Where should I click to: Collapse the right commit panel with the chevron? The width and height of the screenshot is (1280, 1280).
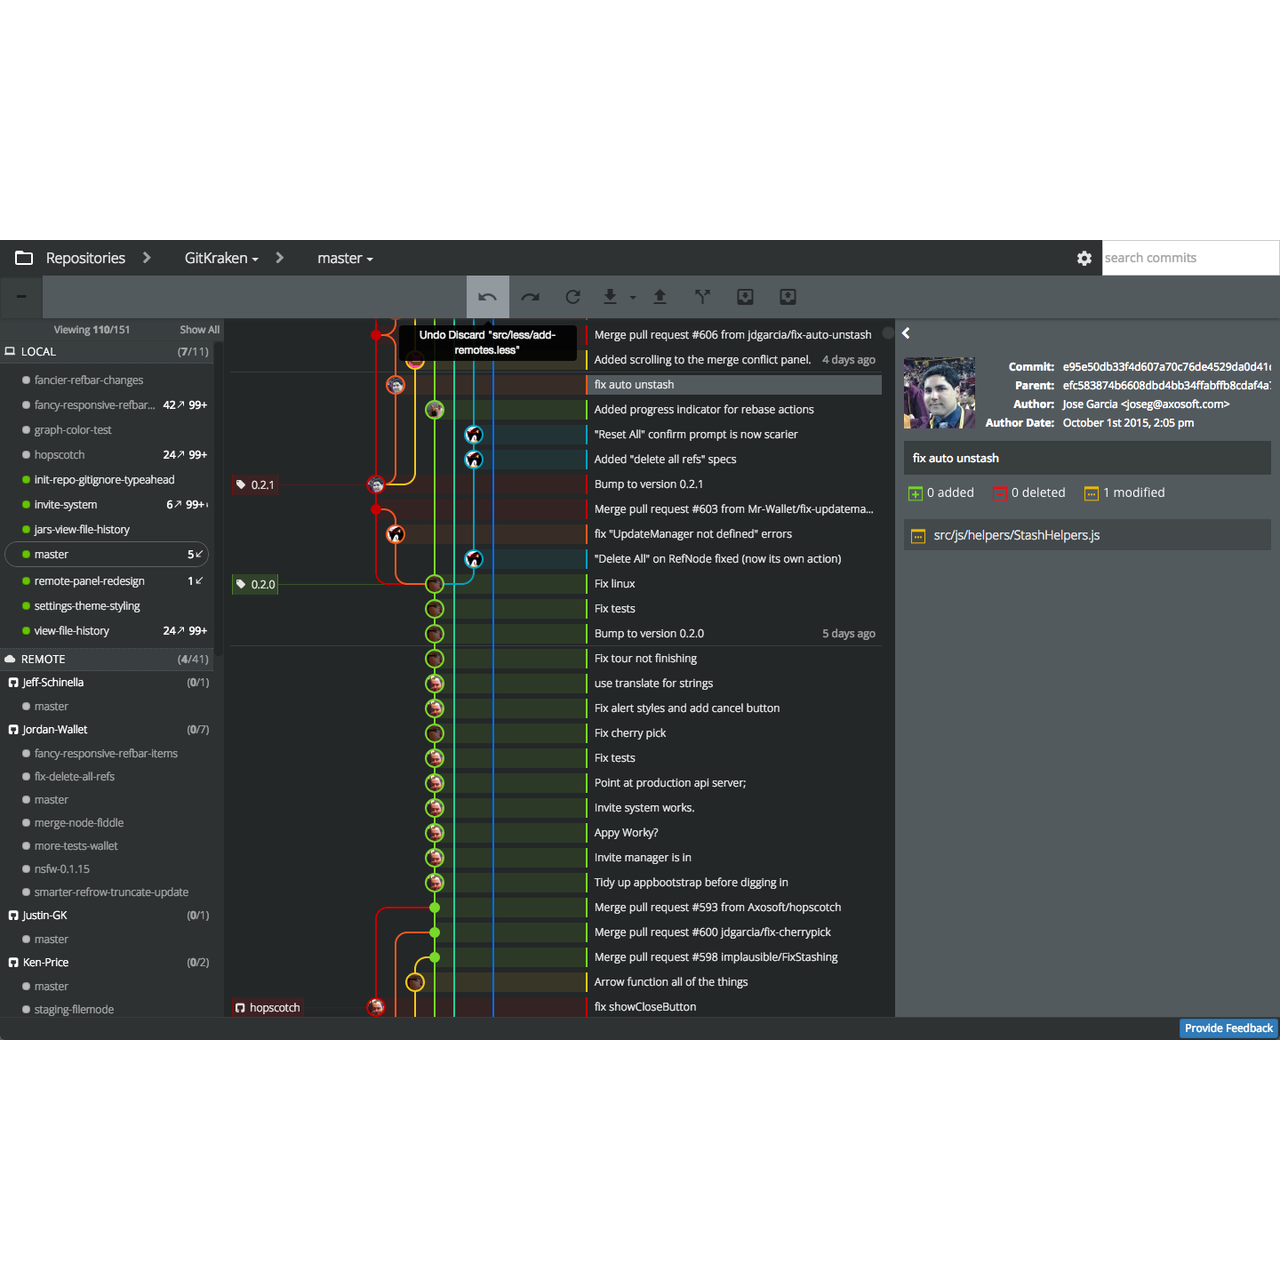906,333
